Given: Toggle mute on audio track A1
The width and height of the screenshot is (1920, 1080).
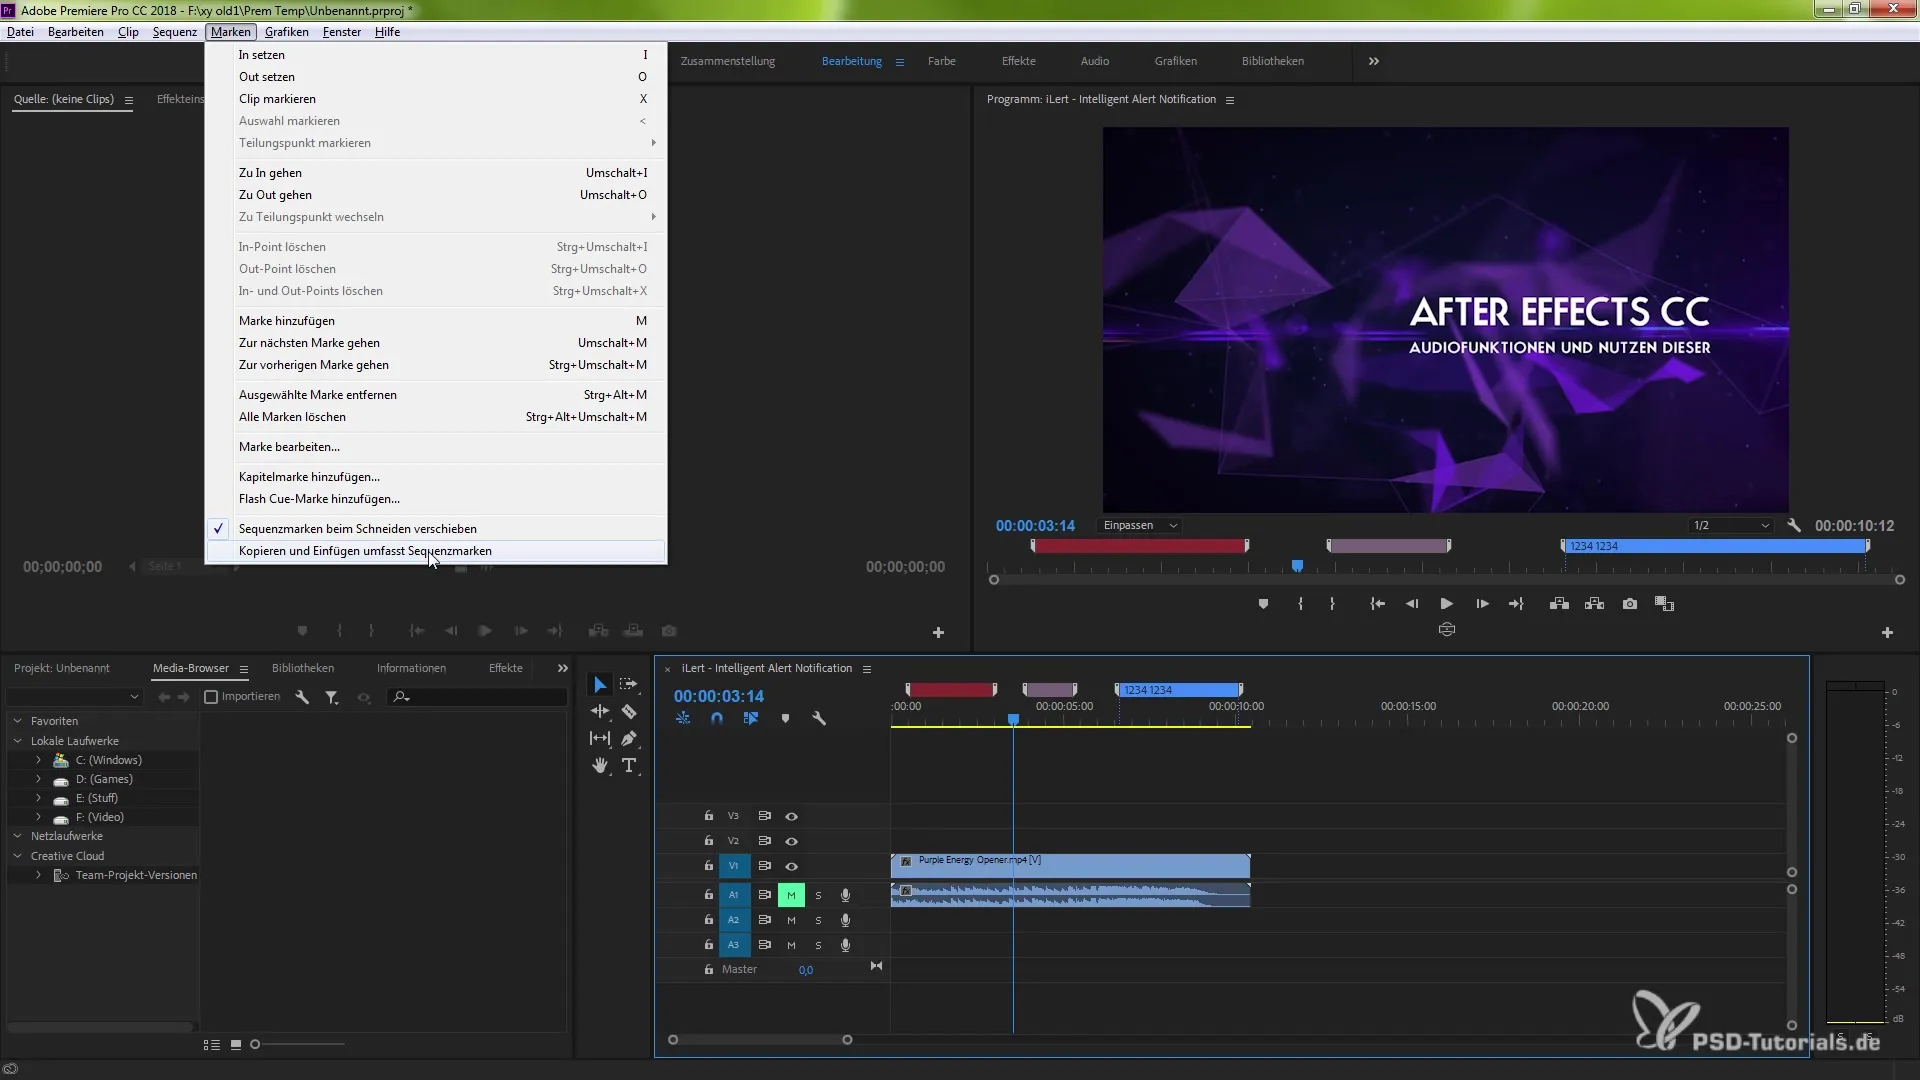Looking at the screenshot, I should pos(791,895).
